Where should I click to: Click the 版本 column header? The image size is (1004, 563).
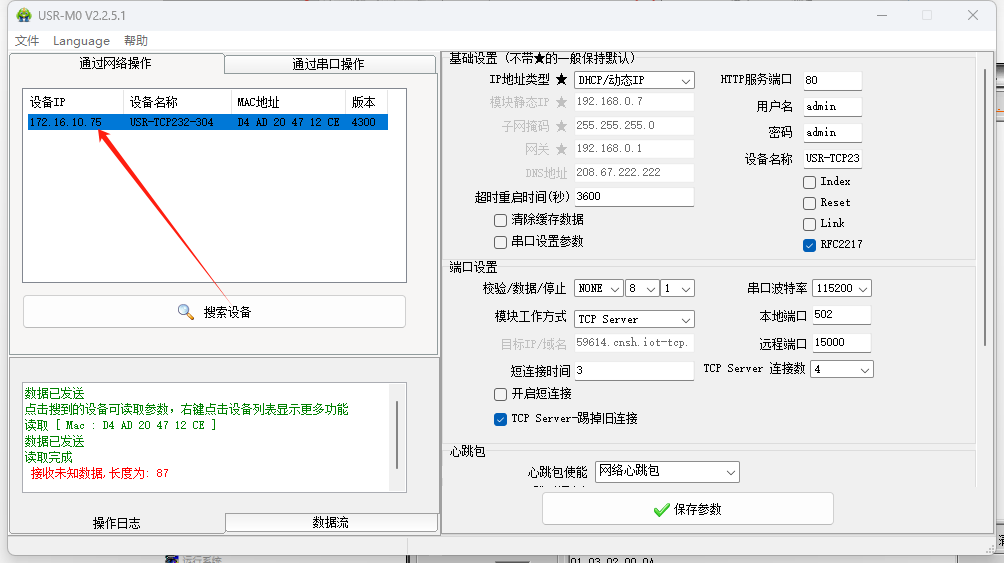click(367, 102)
